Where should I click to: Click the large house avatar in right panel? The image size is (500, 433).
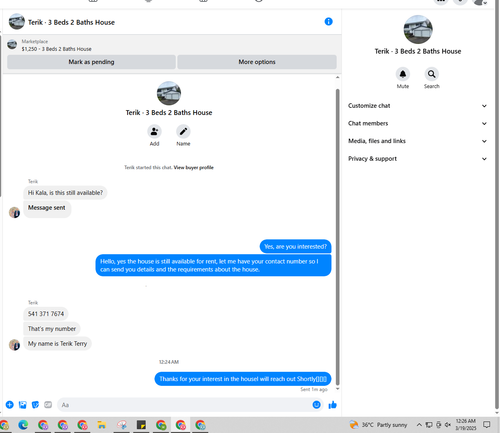click(418, 29)
